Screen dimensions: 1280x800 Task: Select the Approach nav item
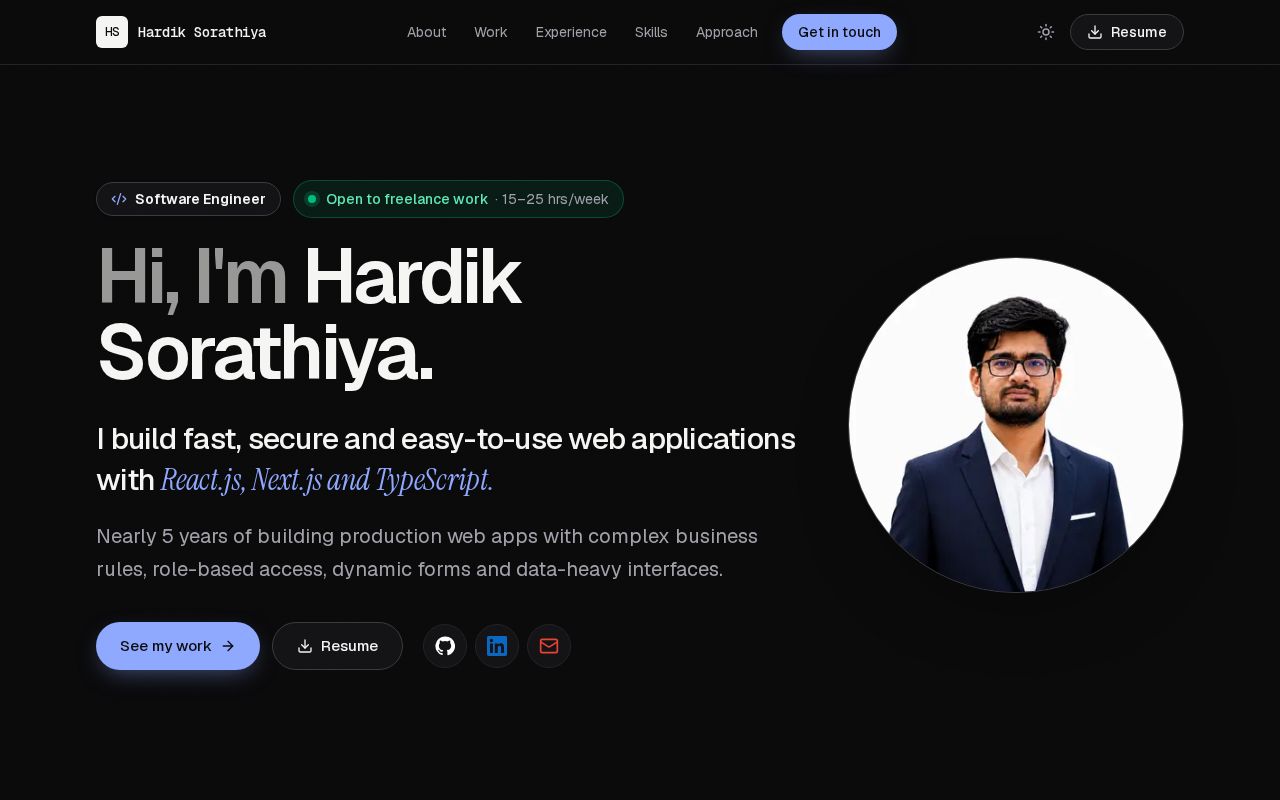(x=727, y=32)
